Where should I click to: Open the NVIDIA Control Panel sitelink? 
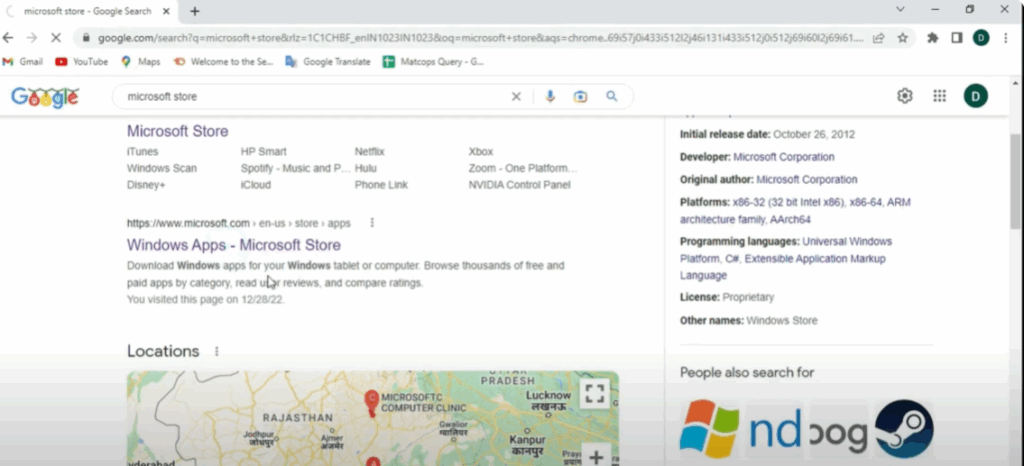click(x=519, y=185)
